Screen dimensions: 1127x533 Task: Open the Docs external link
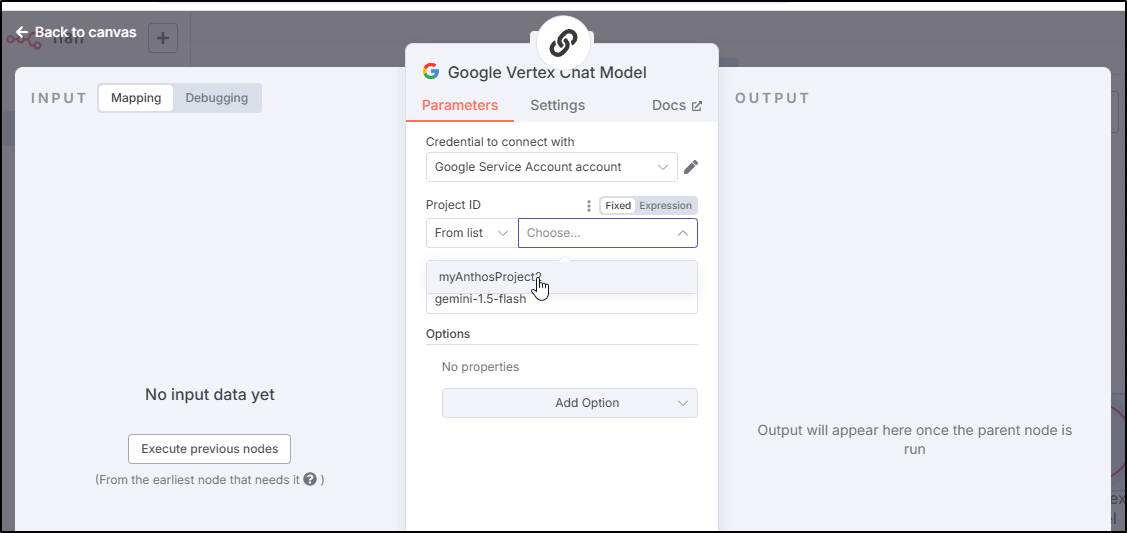pos(676,106)
